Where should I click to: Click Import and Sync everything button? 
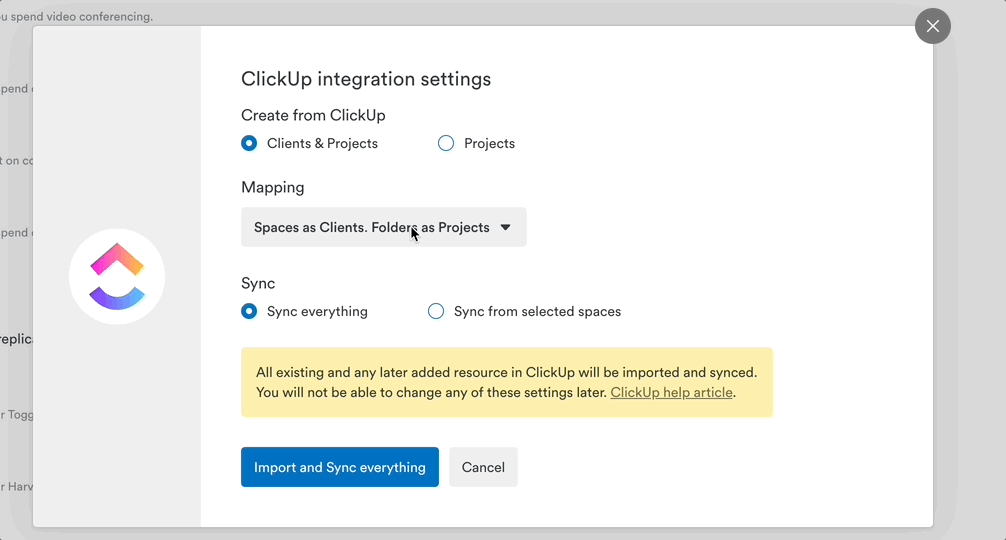tap(340, 467)
